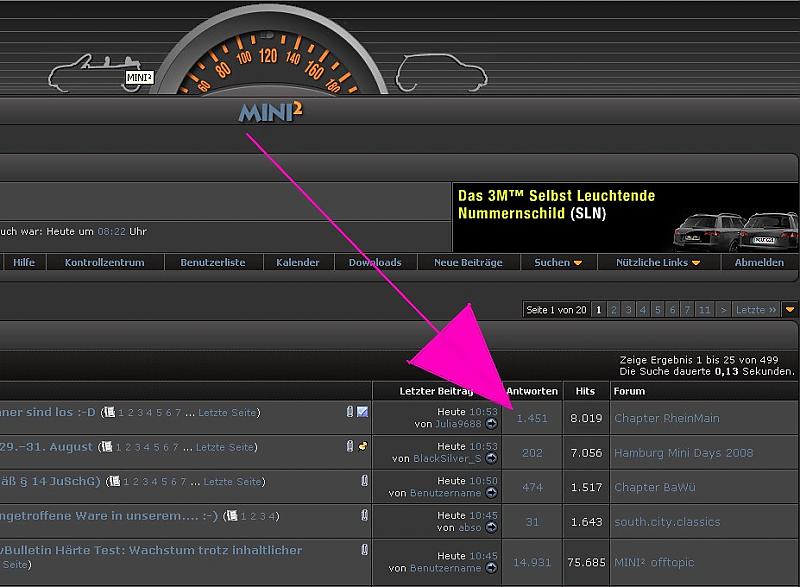Sort results by Antworten column header
The image size is (800, 587).
[x=532, y=391]
